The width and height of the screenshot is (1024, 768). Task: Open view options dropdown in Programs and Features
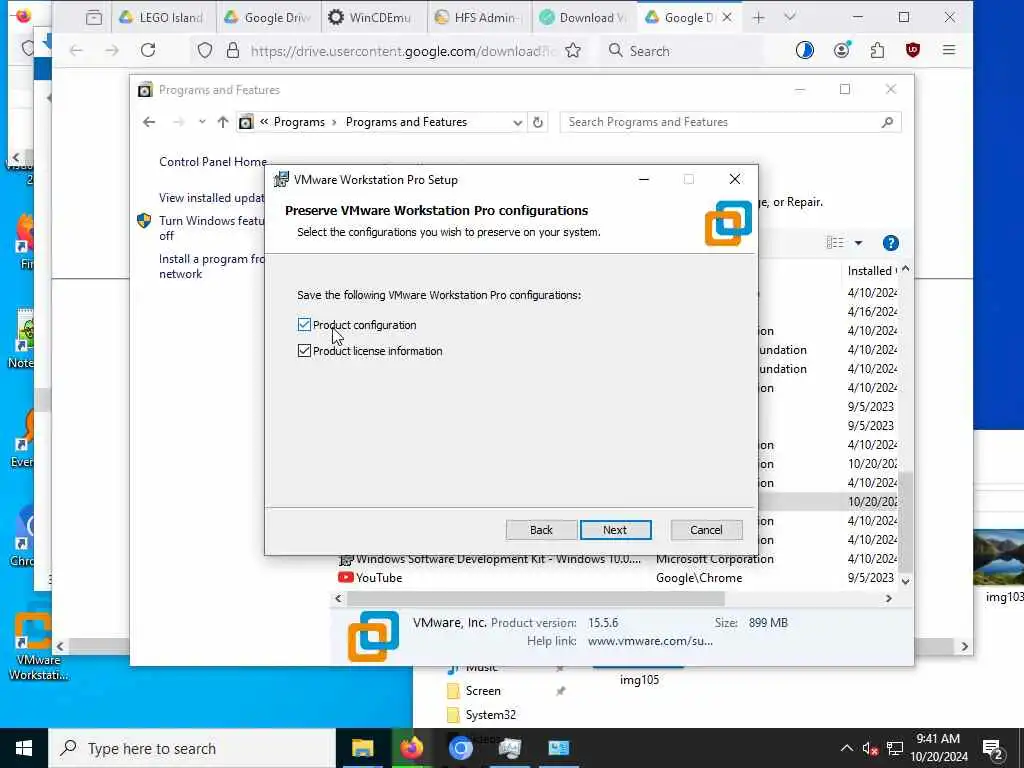coord(858,243)
